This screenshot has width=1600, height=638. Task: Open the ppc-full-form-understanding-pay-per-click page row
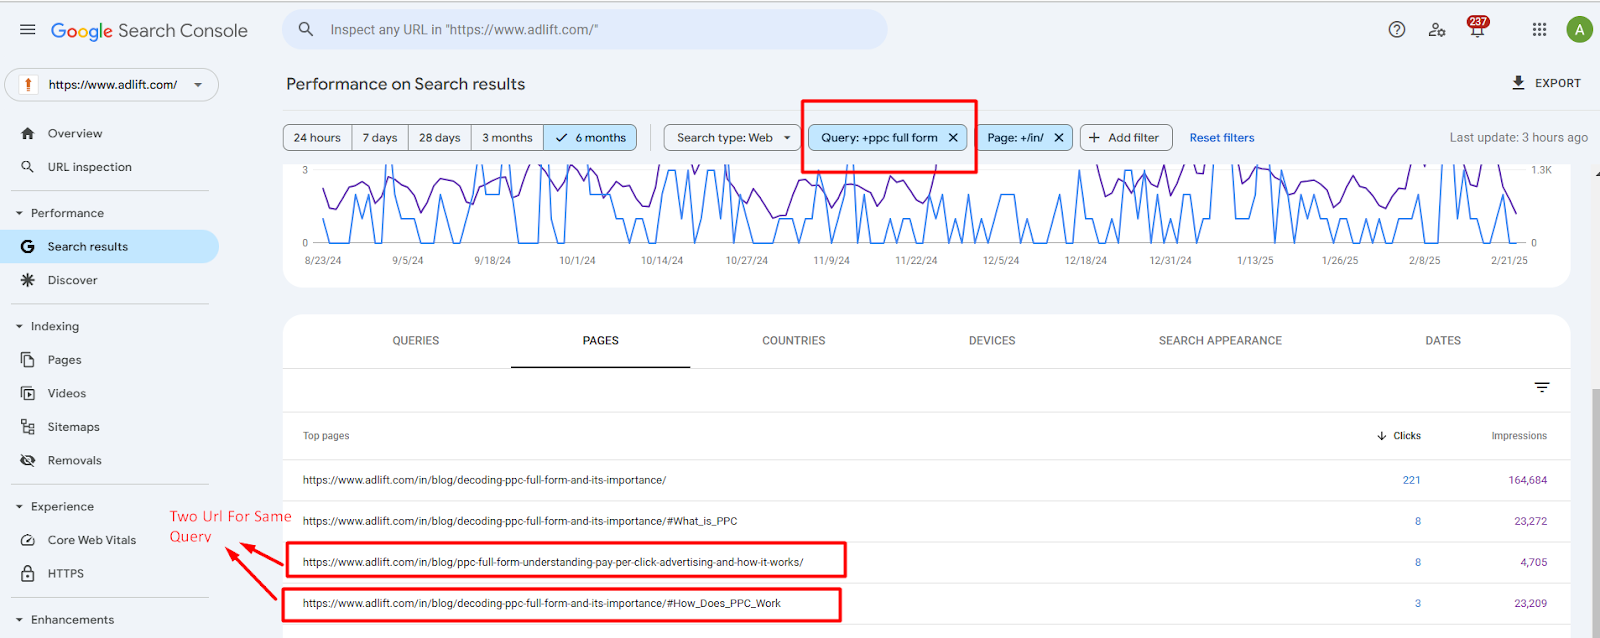coord(926,562)
